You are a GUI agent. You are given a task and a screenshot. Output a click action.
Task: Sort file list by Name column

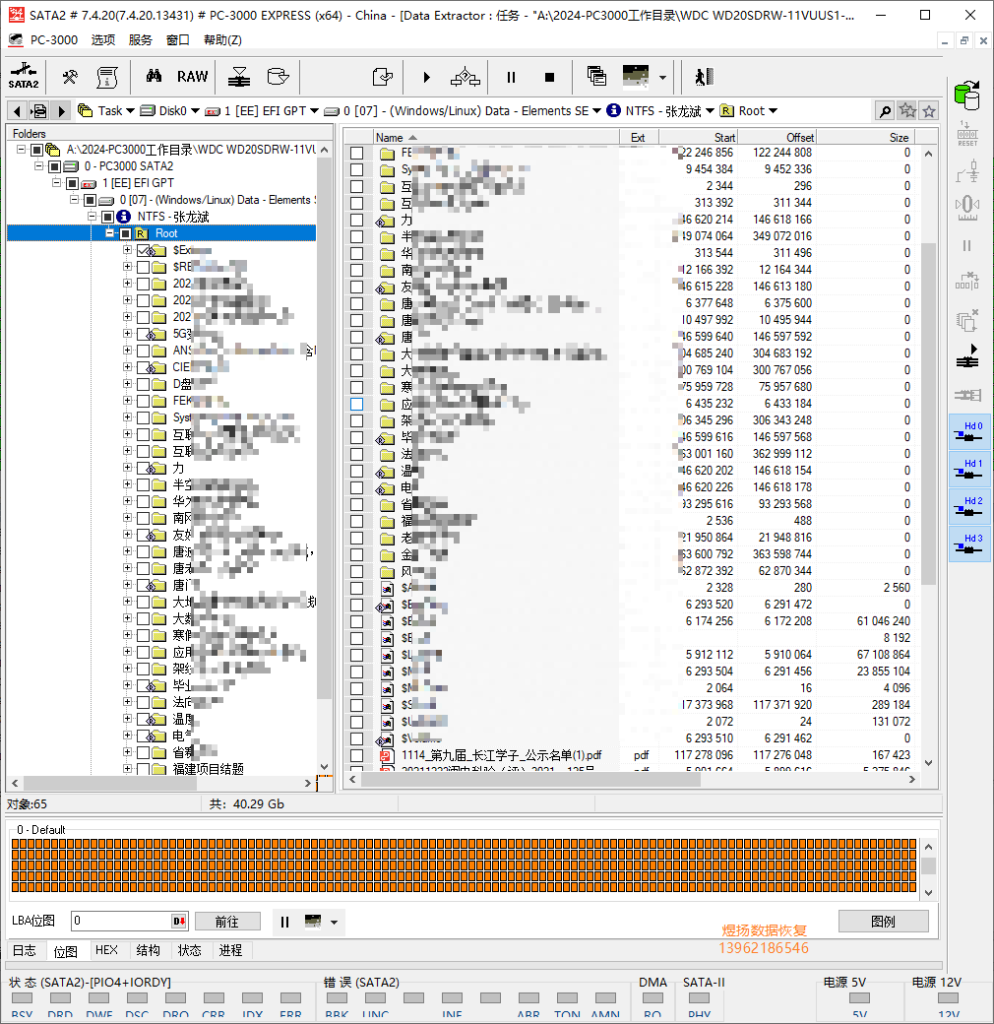[496, 137]
